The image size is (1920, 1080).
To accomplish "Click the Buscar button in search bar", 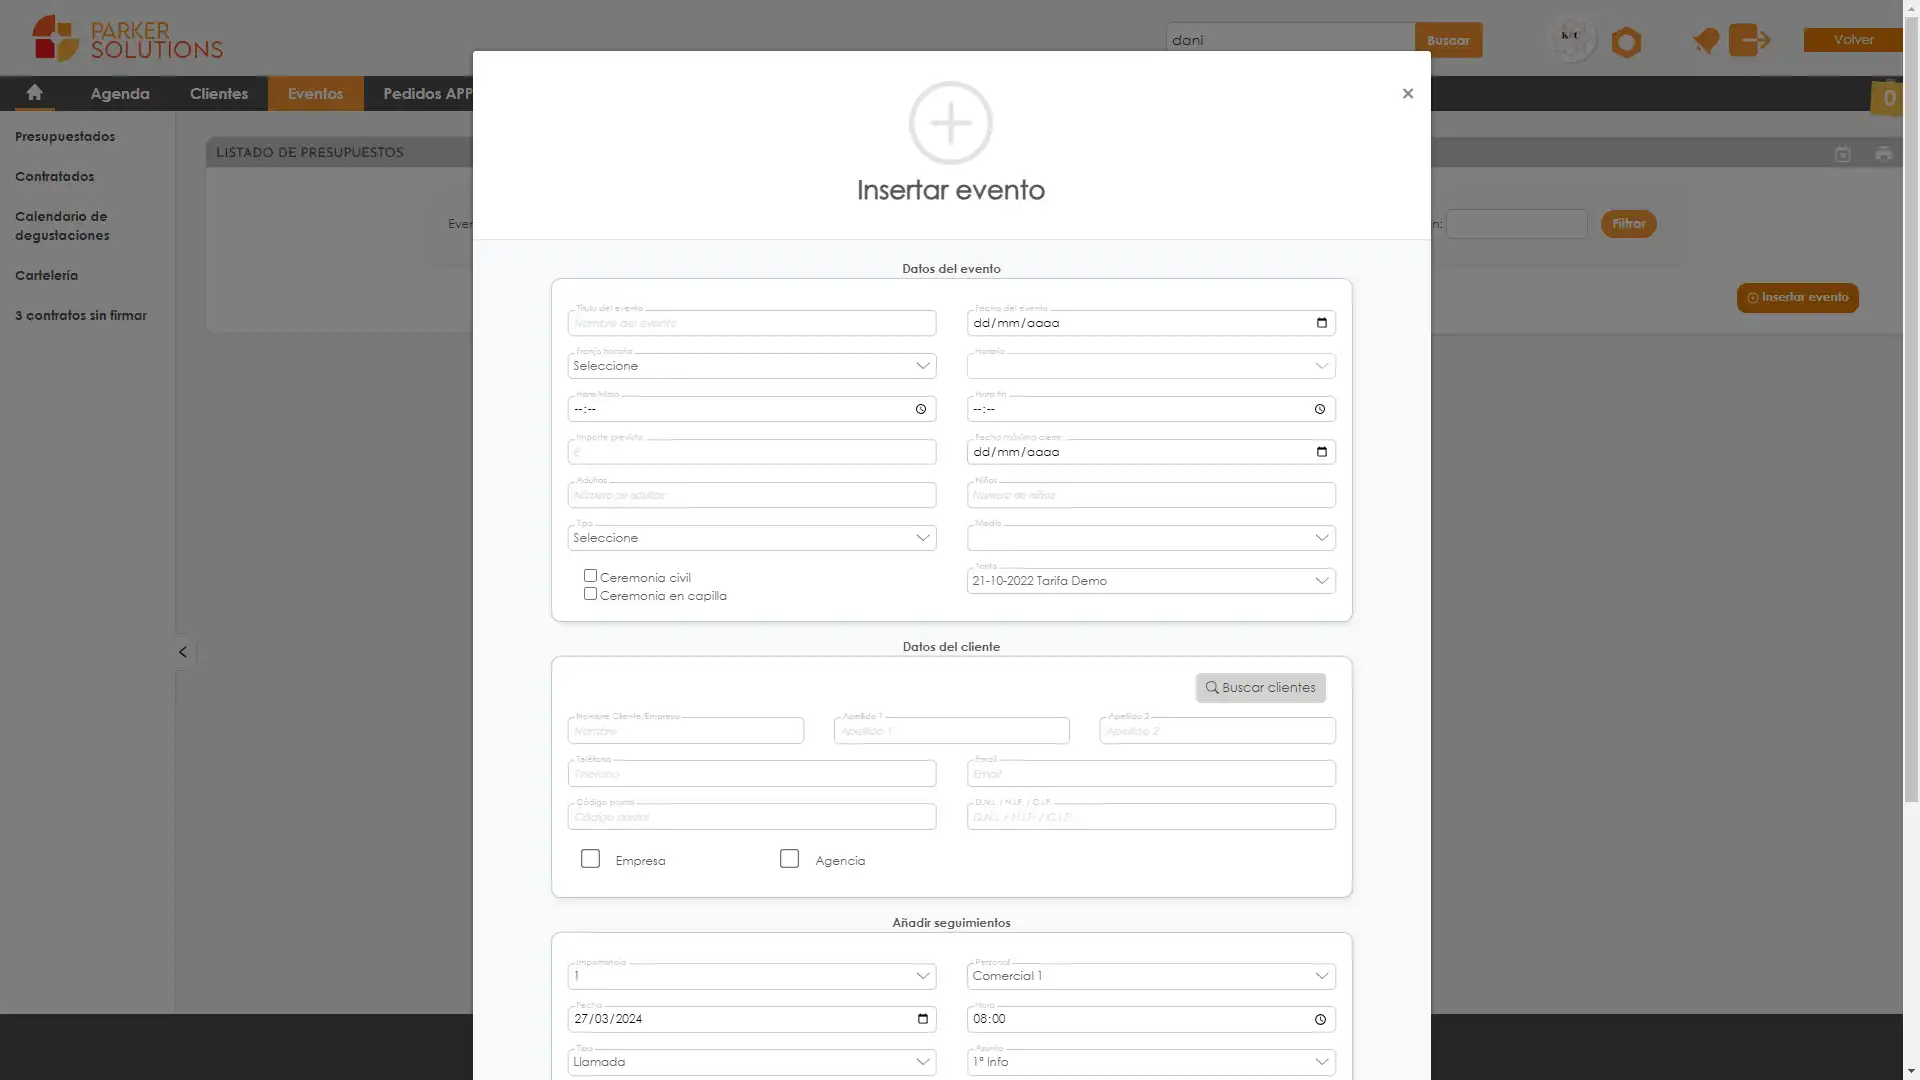I will (1448, 40).
